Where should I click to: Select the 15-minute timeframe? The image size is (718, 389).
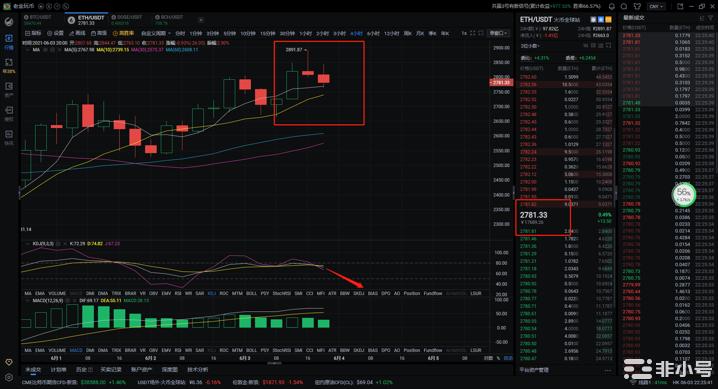[x=267, y=33]
